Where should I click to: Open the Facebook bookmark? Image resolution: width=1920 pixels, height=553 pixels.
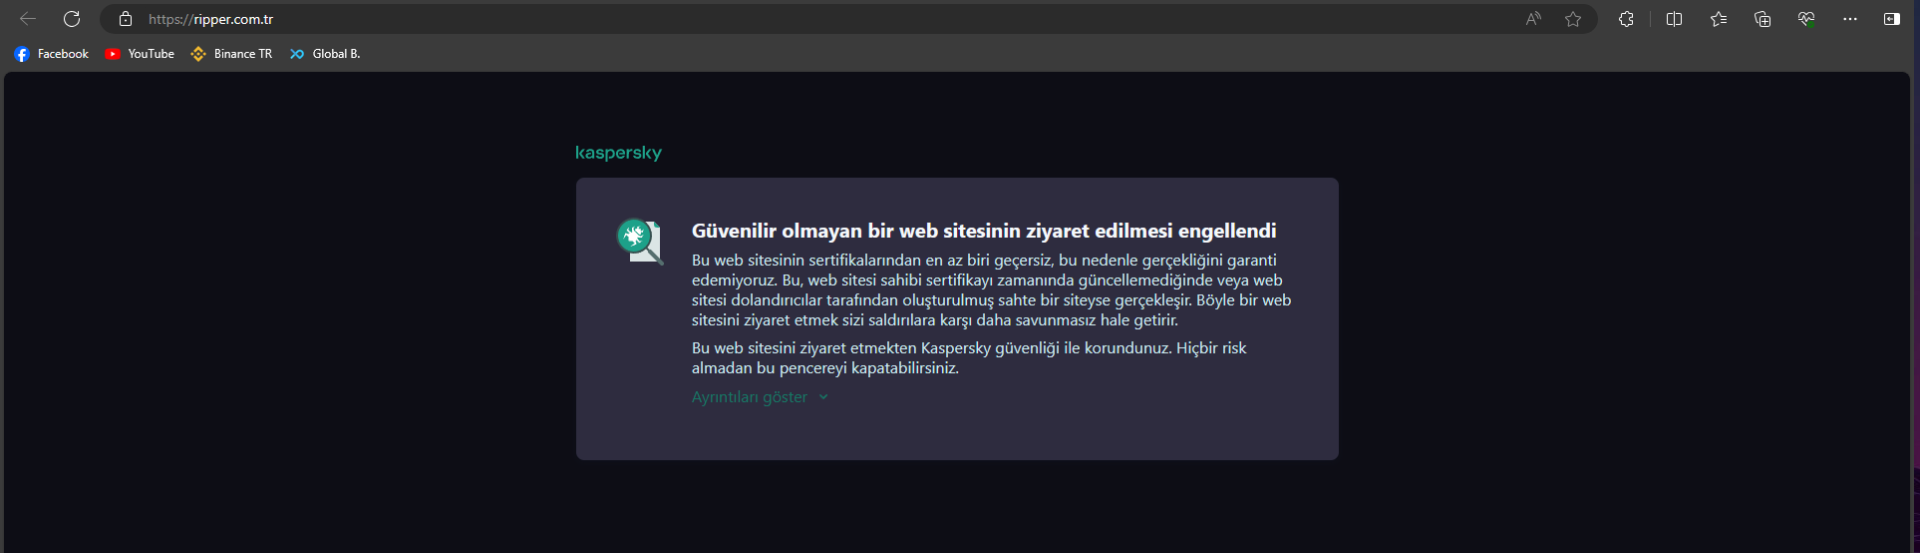51,54
